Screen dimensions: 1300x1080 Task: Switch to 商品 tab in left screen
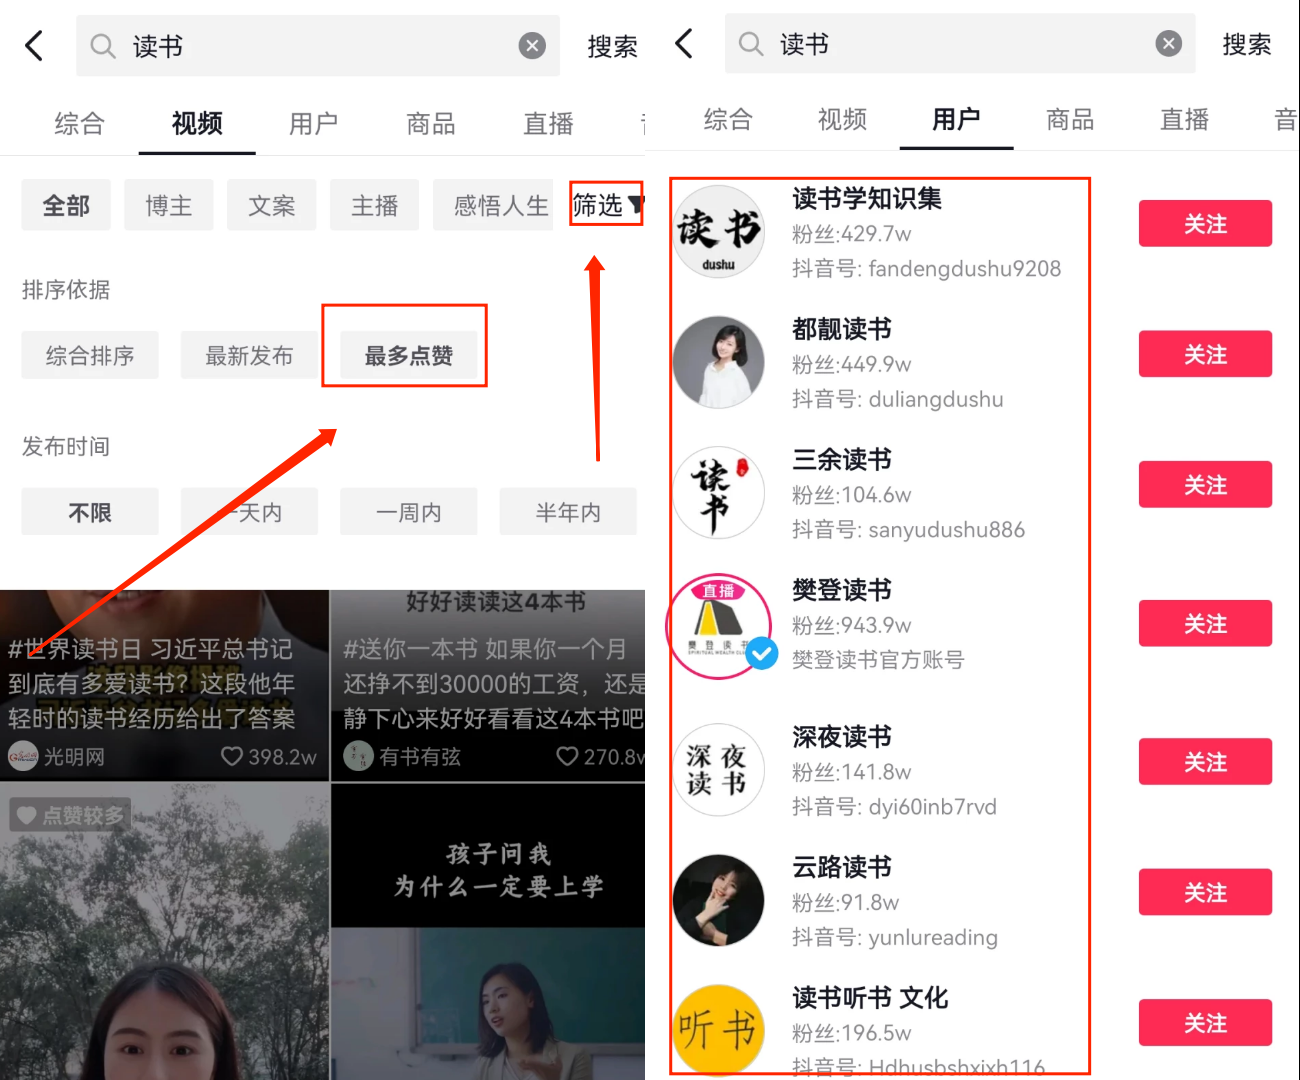pyautogui.click(x=431, y=123)
